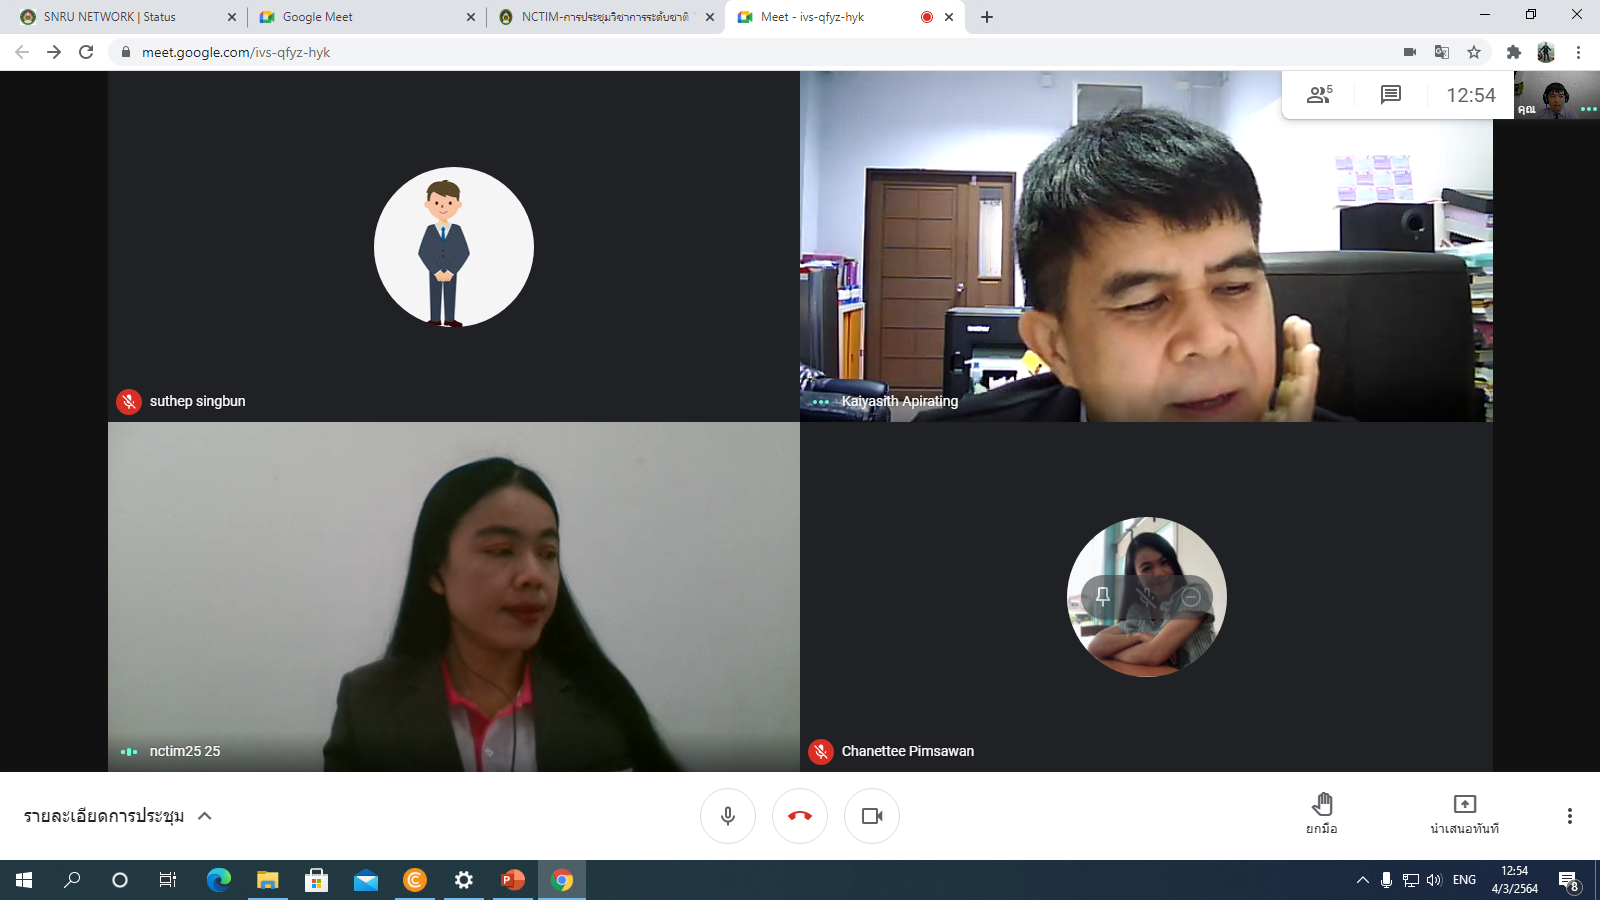Leave the call with the red hang-up button
The height and width of the screenshot is (900, 1600).
[x=800, y=816]
